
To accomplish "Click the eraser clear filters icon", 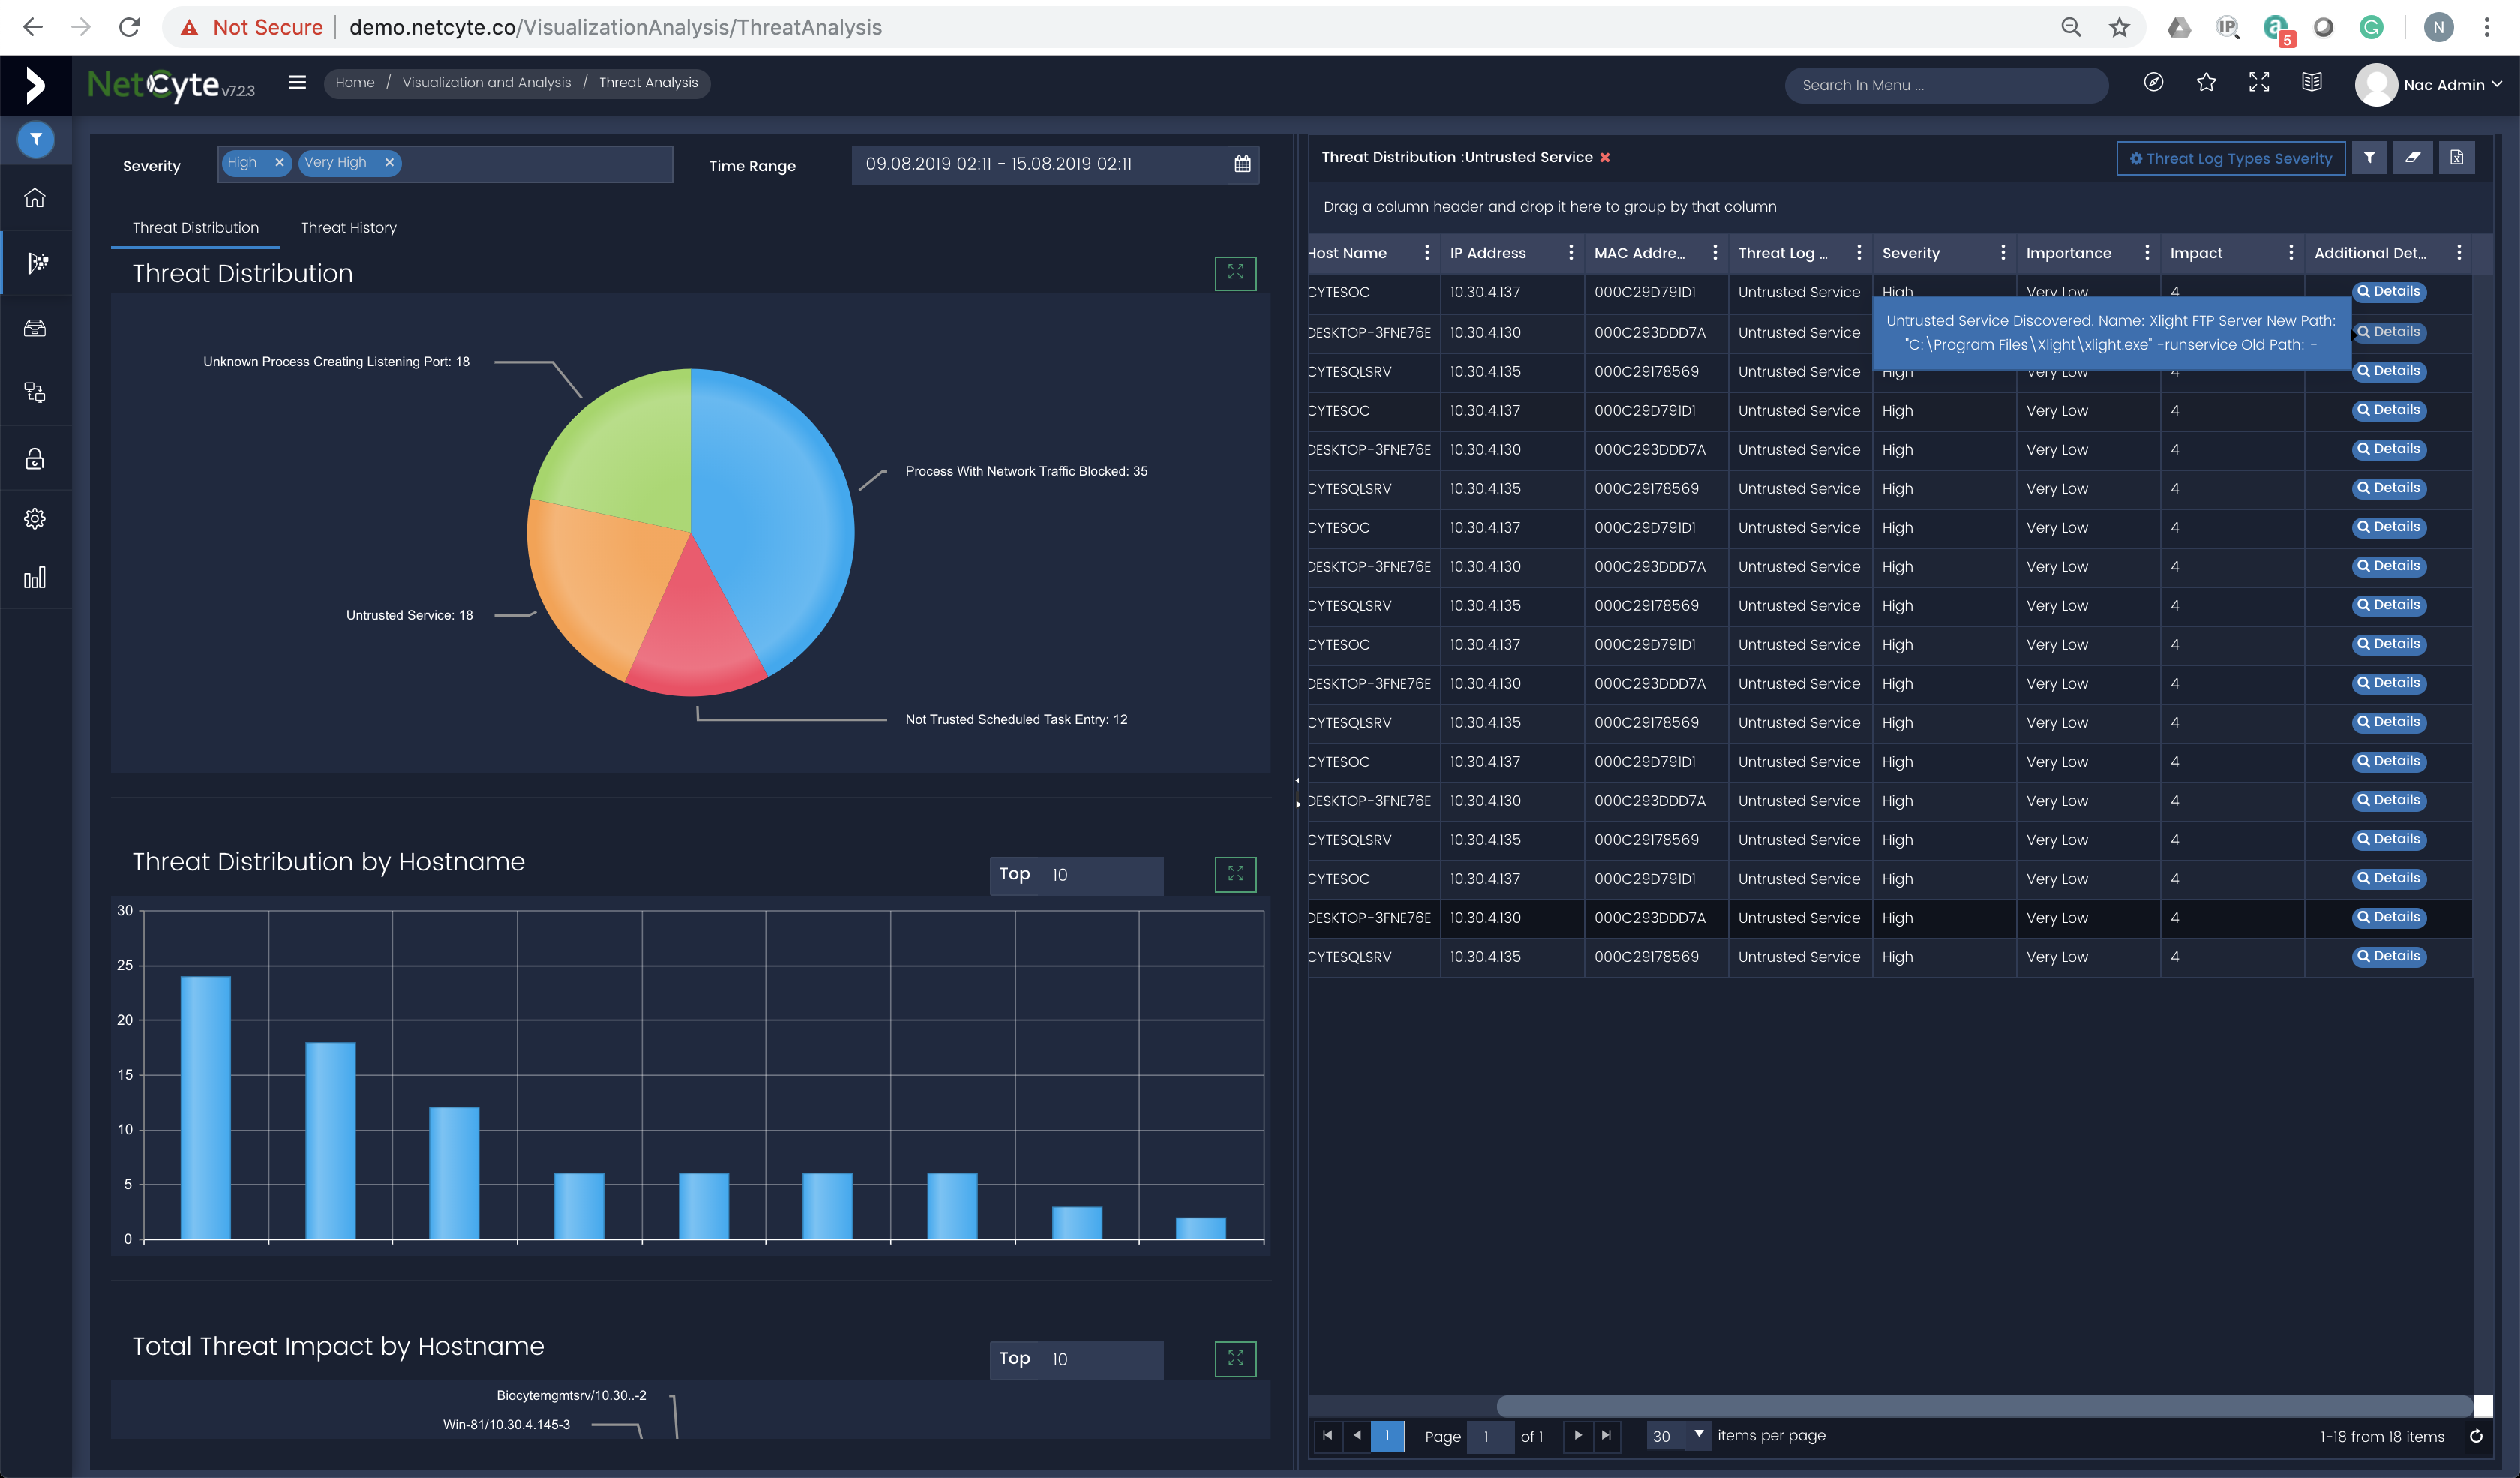I will point(2412,158).
